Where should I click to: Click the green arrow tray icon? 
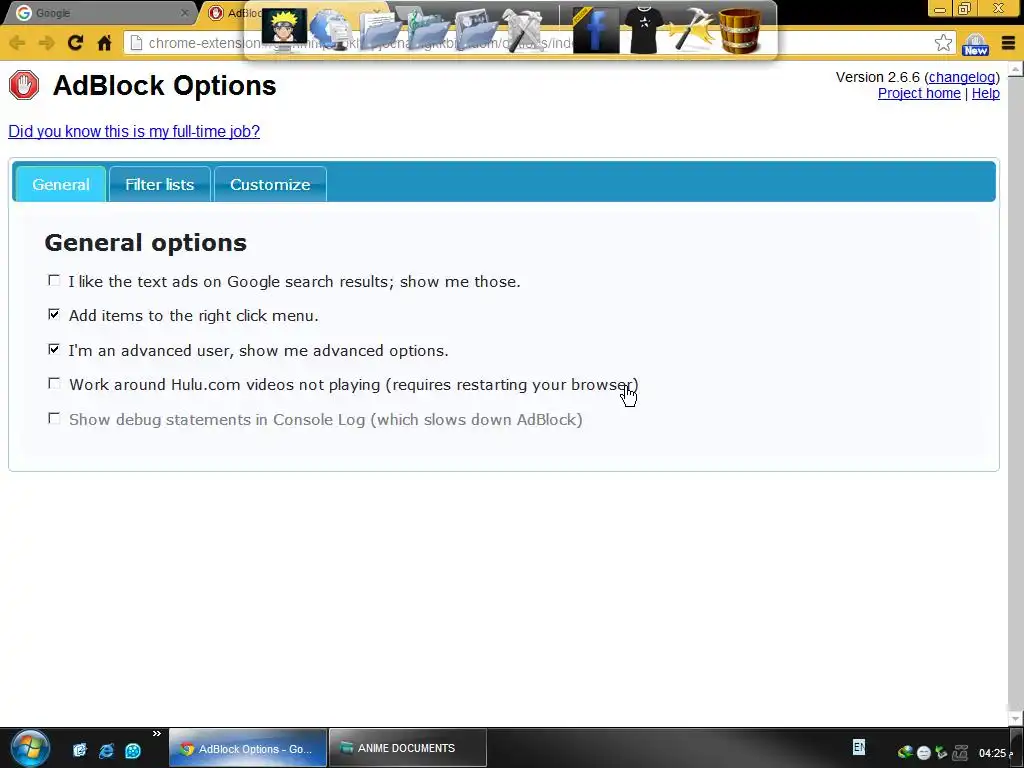(941, 752)
